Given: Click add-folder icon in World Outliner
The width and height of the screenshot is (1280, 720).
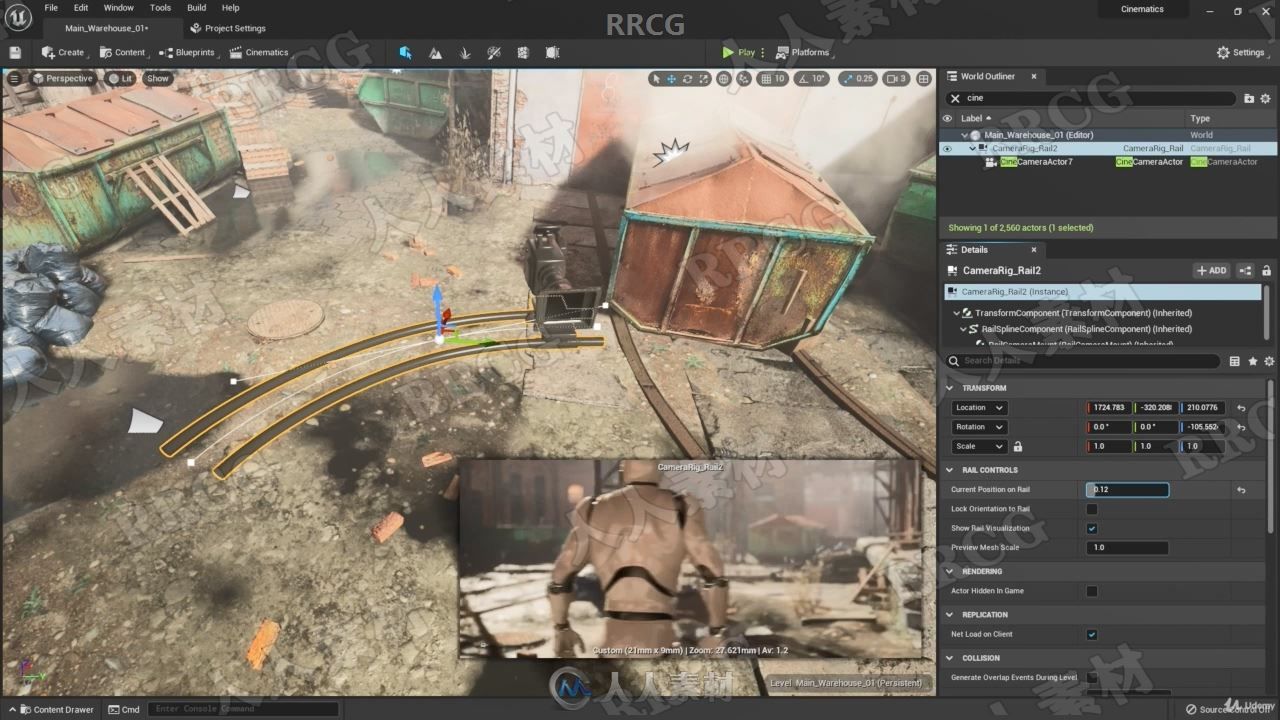Looking at the screenshot, I should 1249,98.
